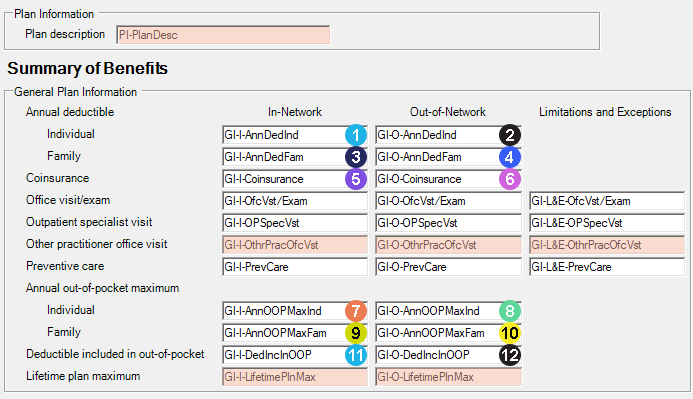Select the green marker 8 badge
Image resolution: width=693 pixels, height=399 pixels.
point(510,311)
